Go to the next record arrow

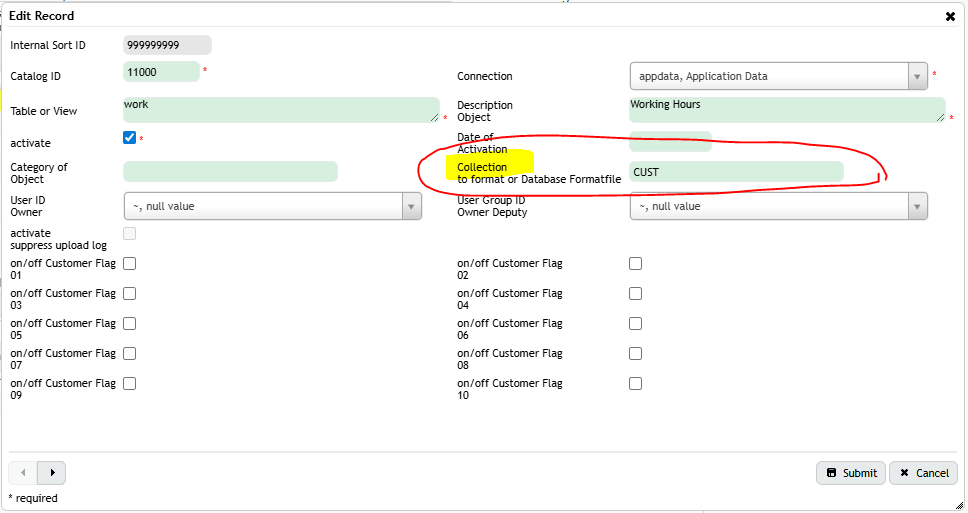tap(51, 472)
